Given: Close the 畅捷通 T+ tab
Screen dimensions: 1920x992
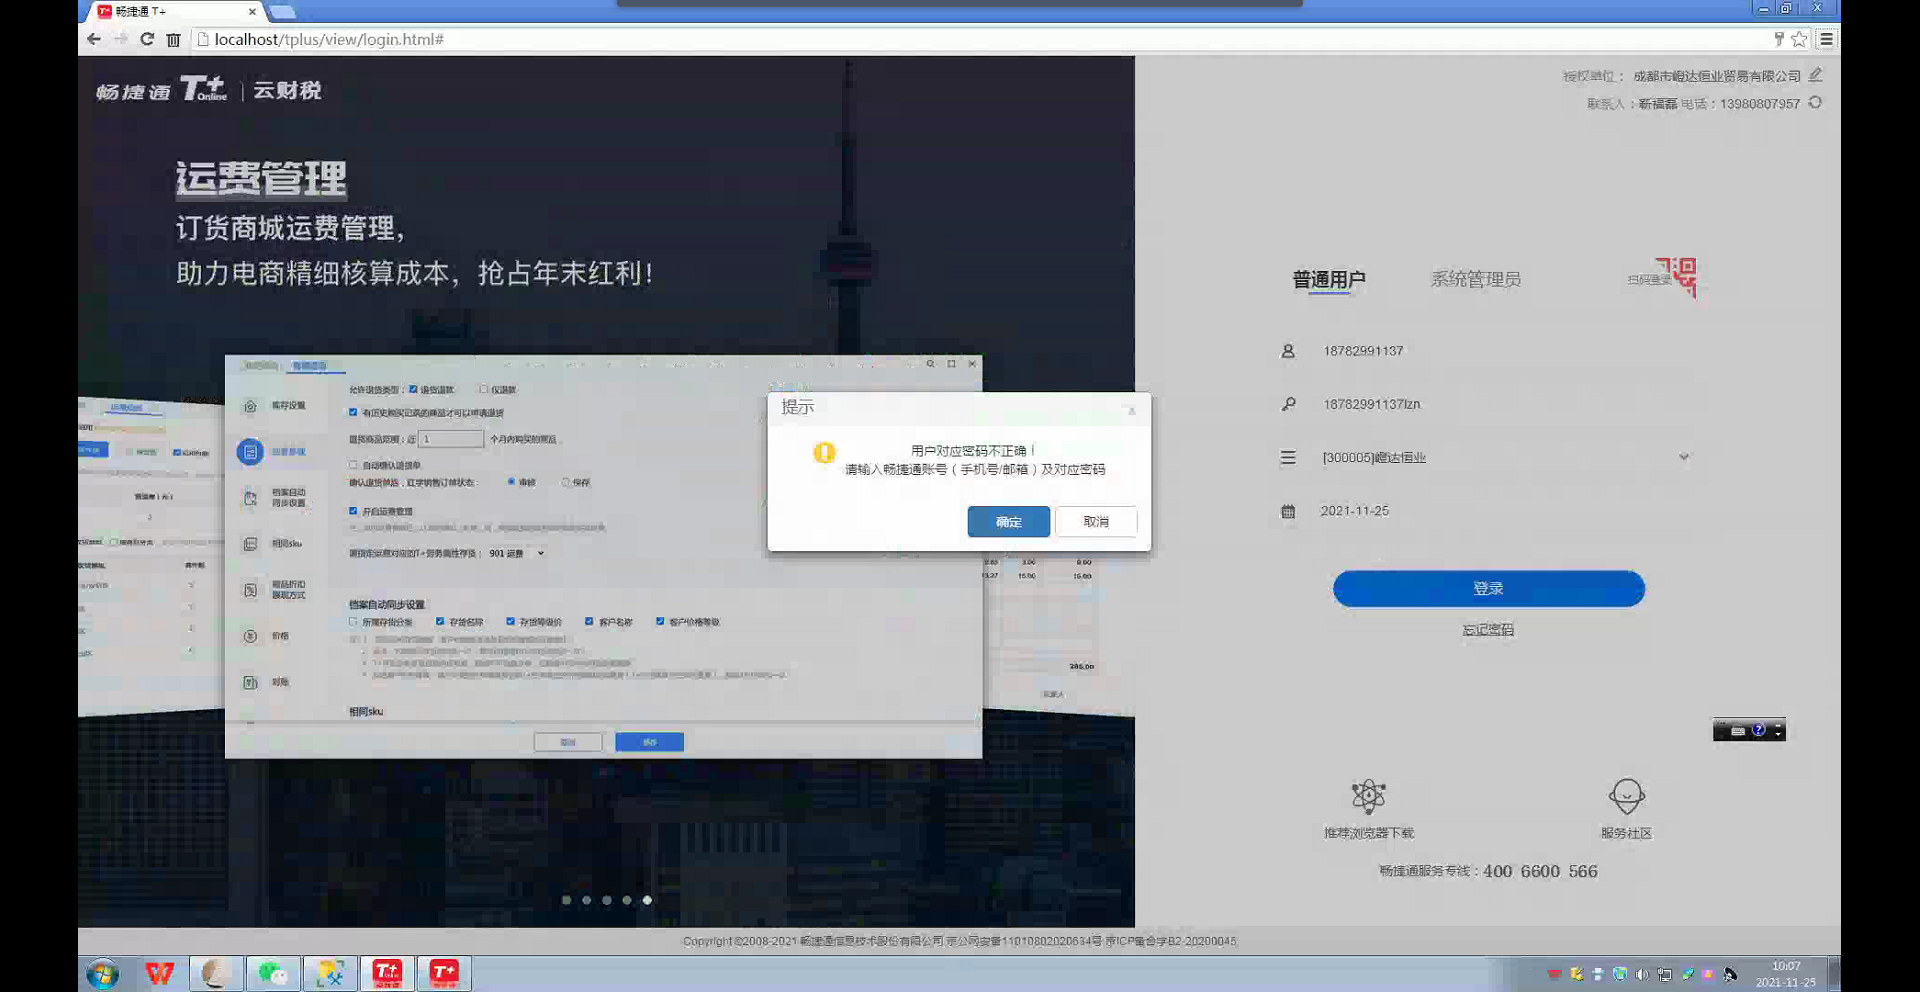Looking at the screenshot, I should [x=252, y=11].
